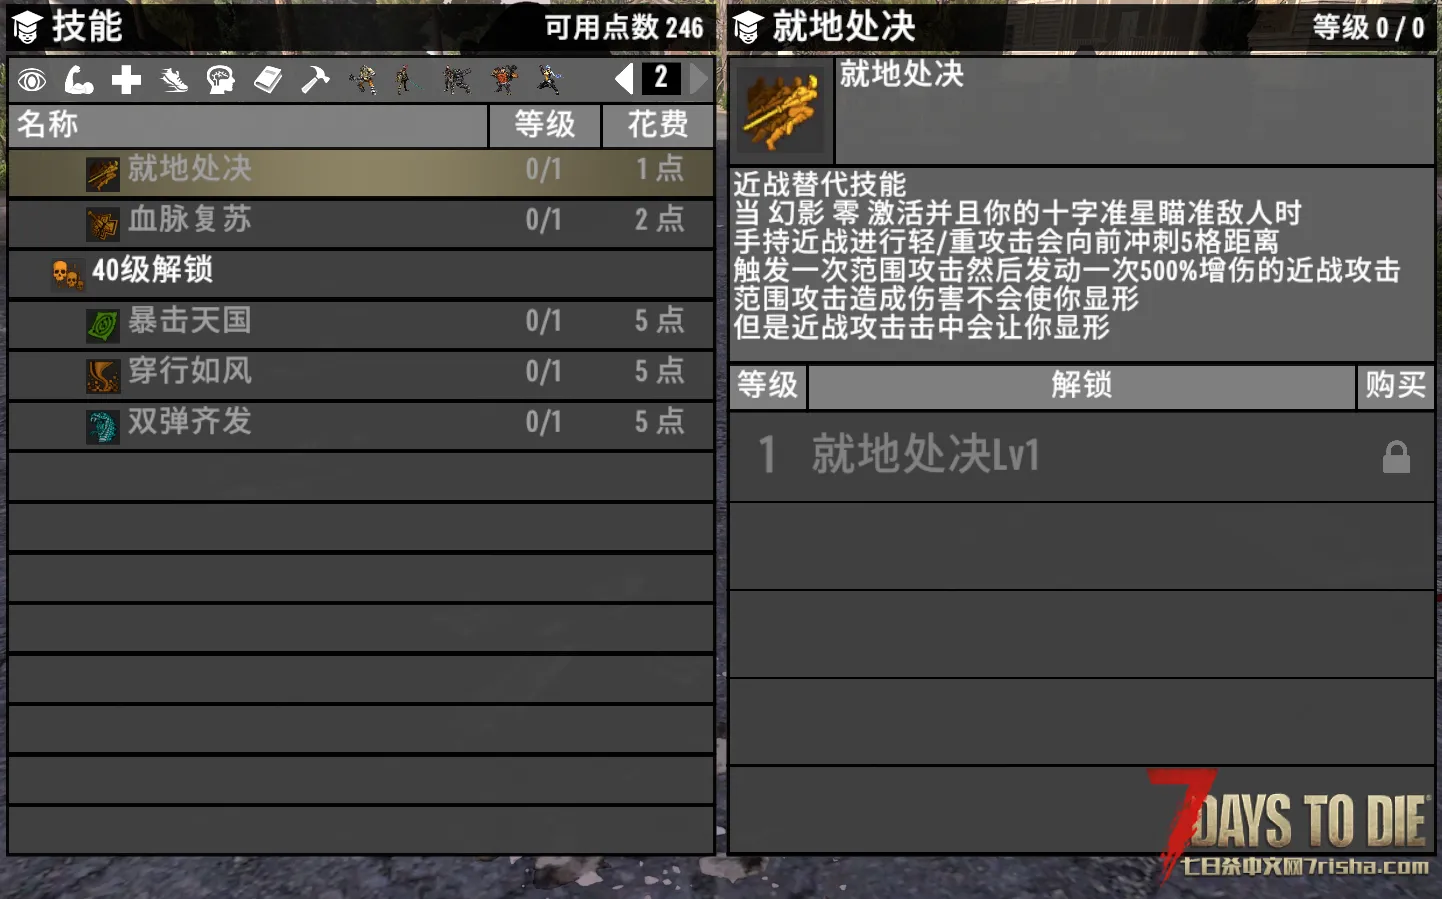Open the running shoe agility category

(174, 80)
